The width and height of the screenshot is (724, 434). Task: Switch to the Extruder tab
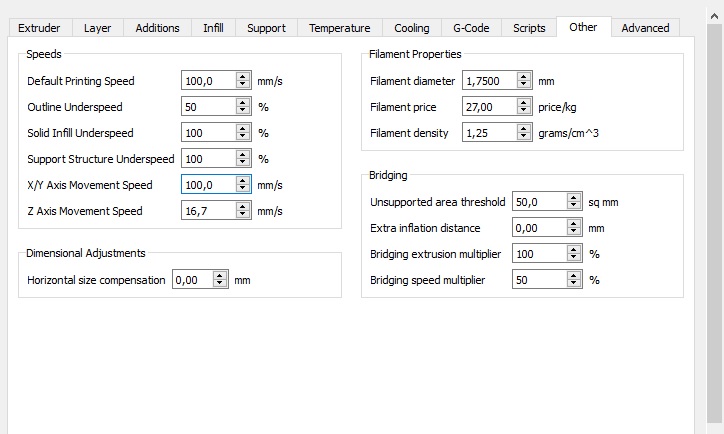click(x=39, y=28)
